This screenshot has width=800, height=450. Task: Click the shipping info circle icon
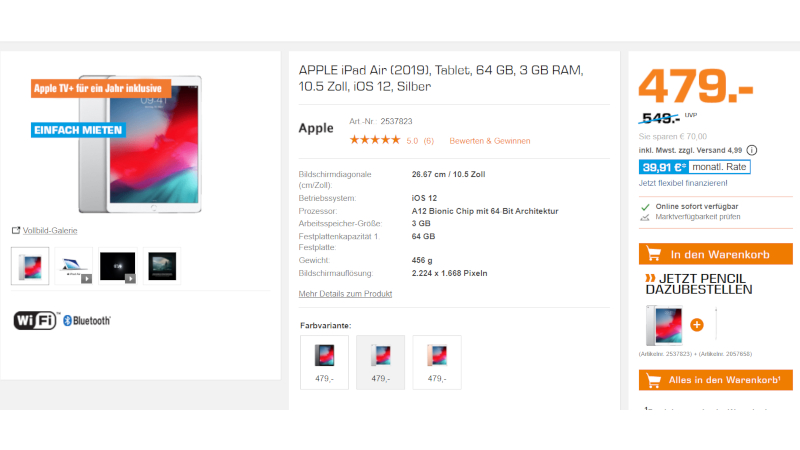point(752,150)
